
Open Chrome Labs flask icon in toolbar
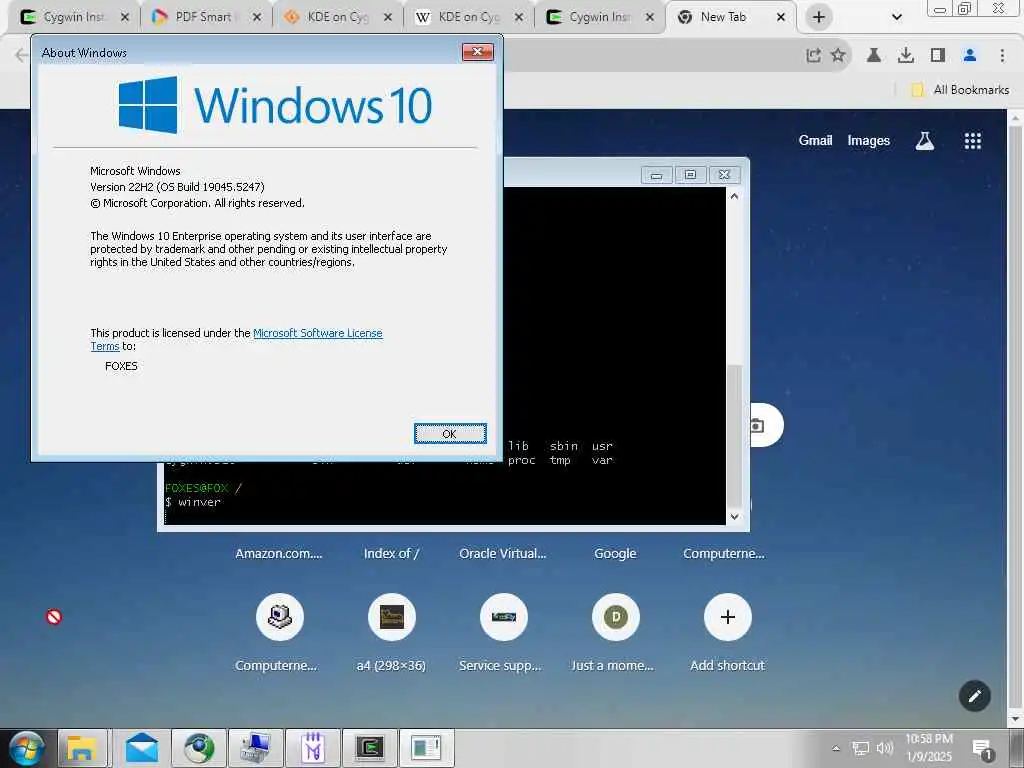pos(874,56)
